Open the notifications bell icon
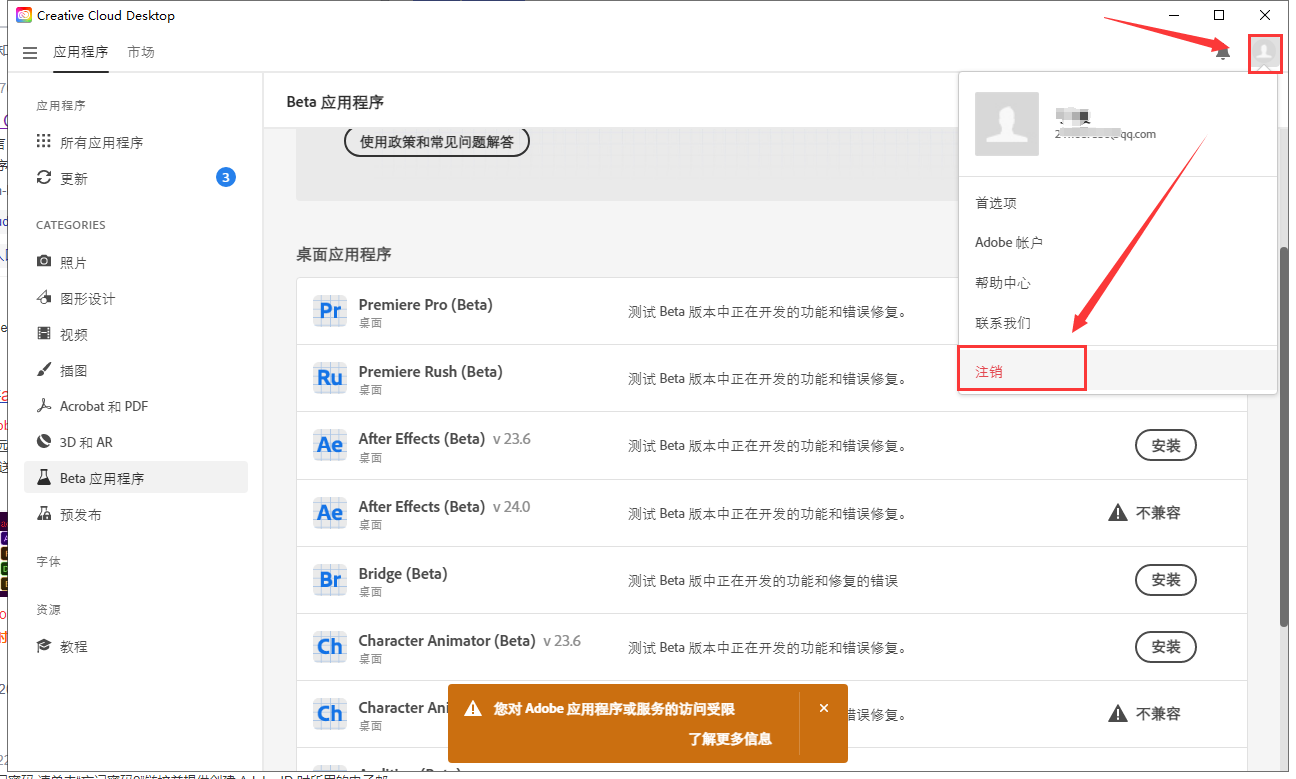 1222,53
